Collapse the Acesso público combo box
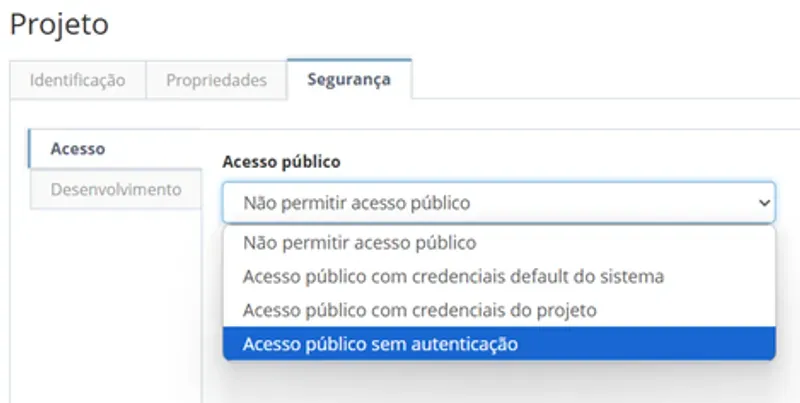Screen dimensions: 800x403 point(498,203)
